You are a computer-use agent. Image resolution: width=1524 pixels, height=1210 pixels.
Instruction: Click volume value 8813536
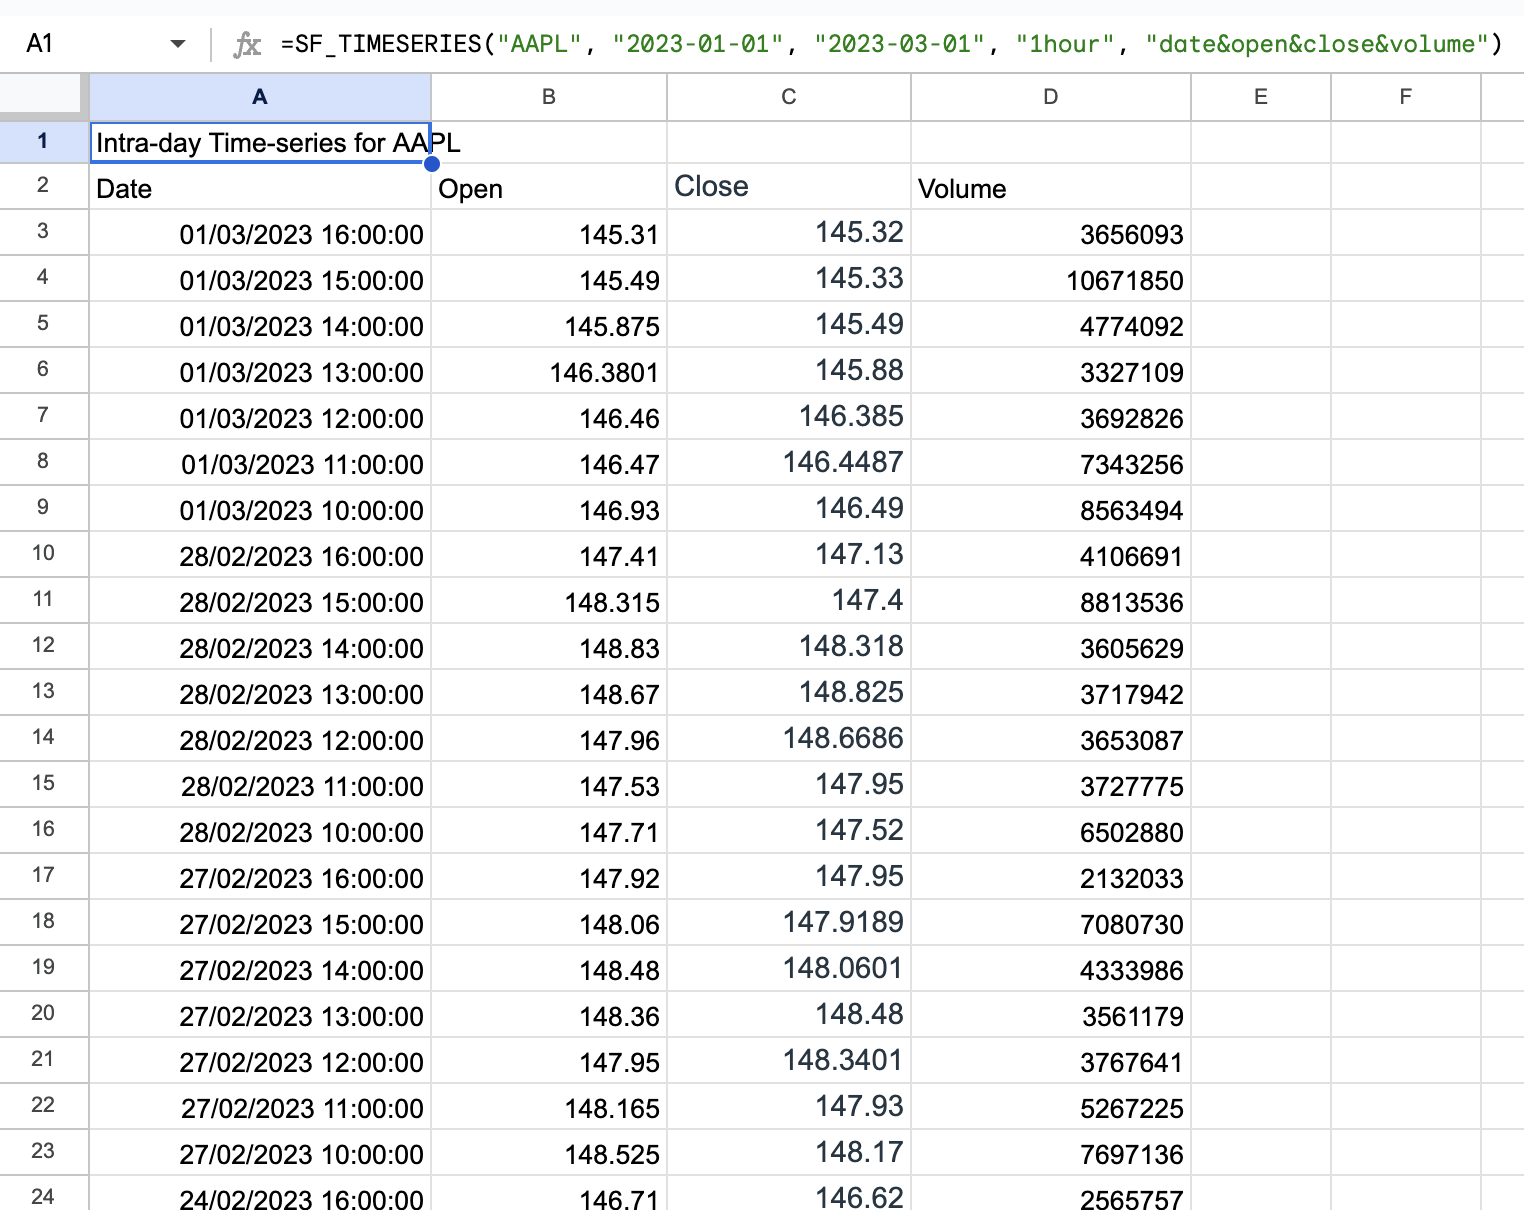(x=1051, y=601)
